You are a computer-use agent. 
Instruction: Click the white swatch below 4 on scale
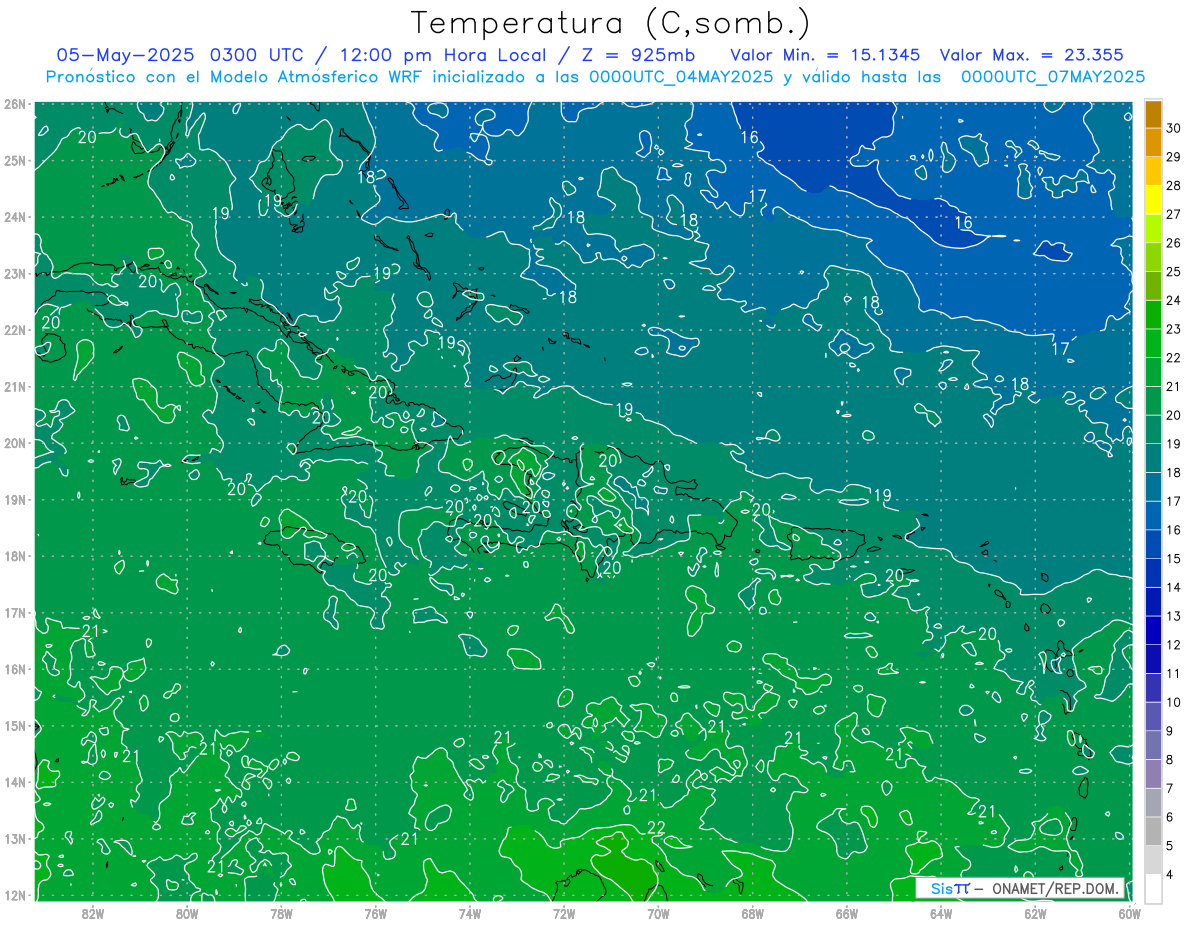[x=1153, y=888]
